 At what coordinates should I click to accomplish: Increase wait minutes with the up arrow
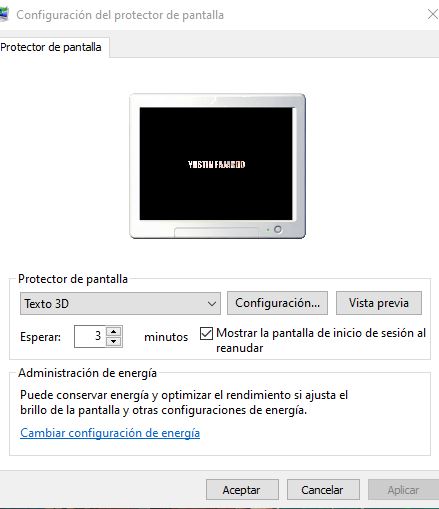[x=114, y=332]
